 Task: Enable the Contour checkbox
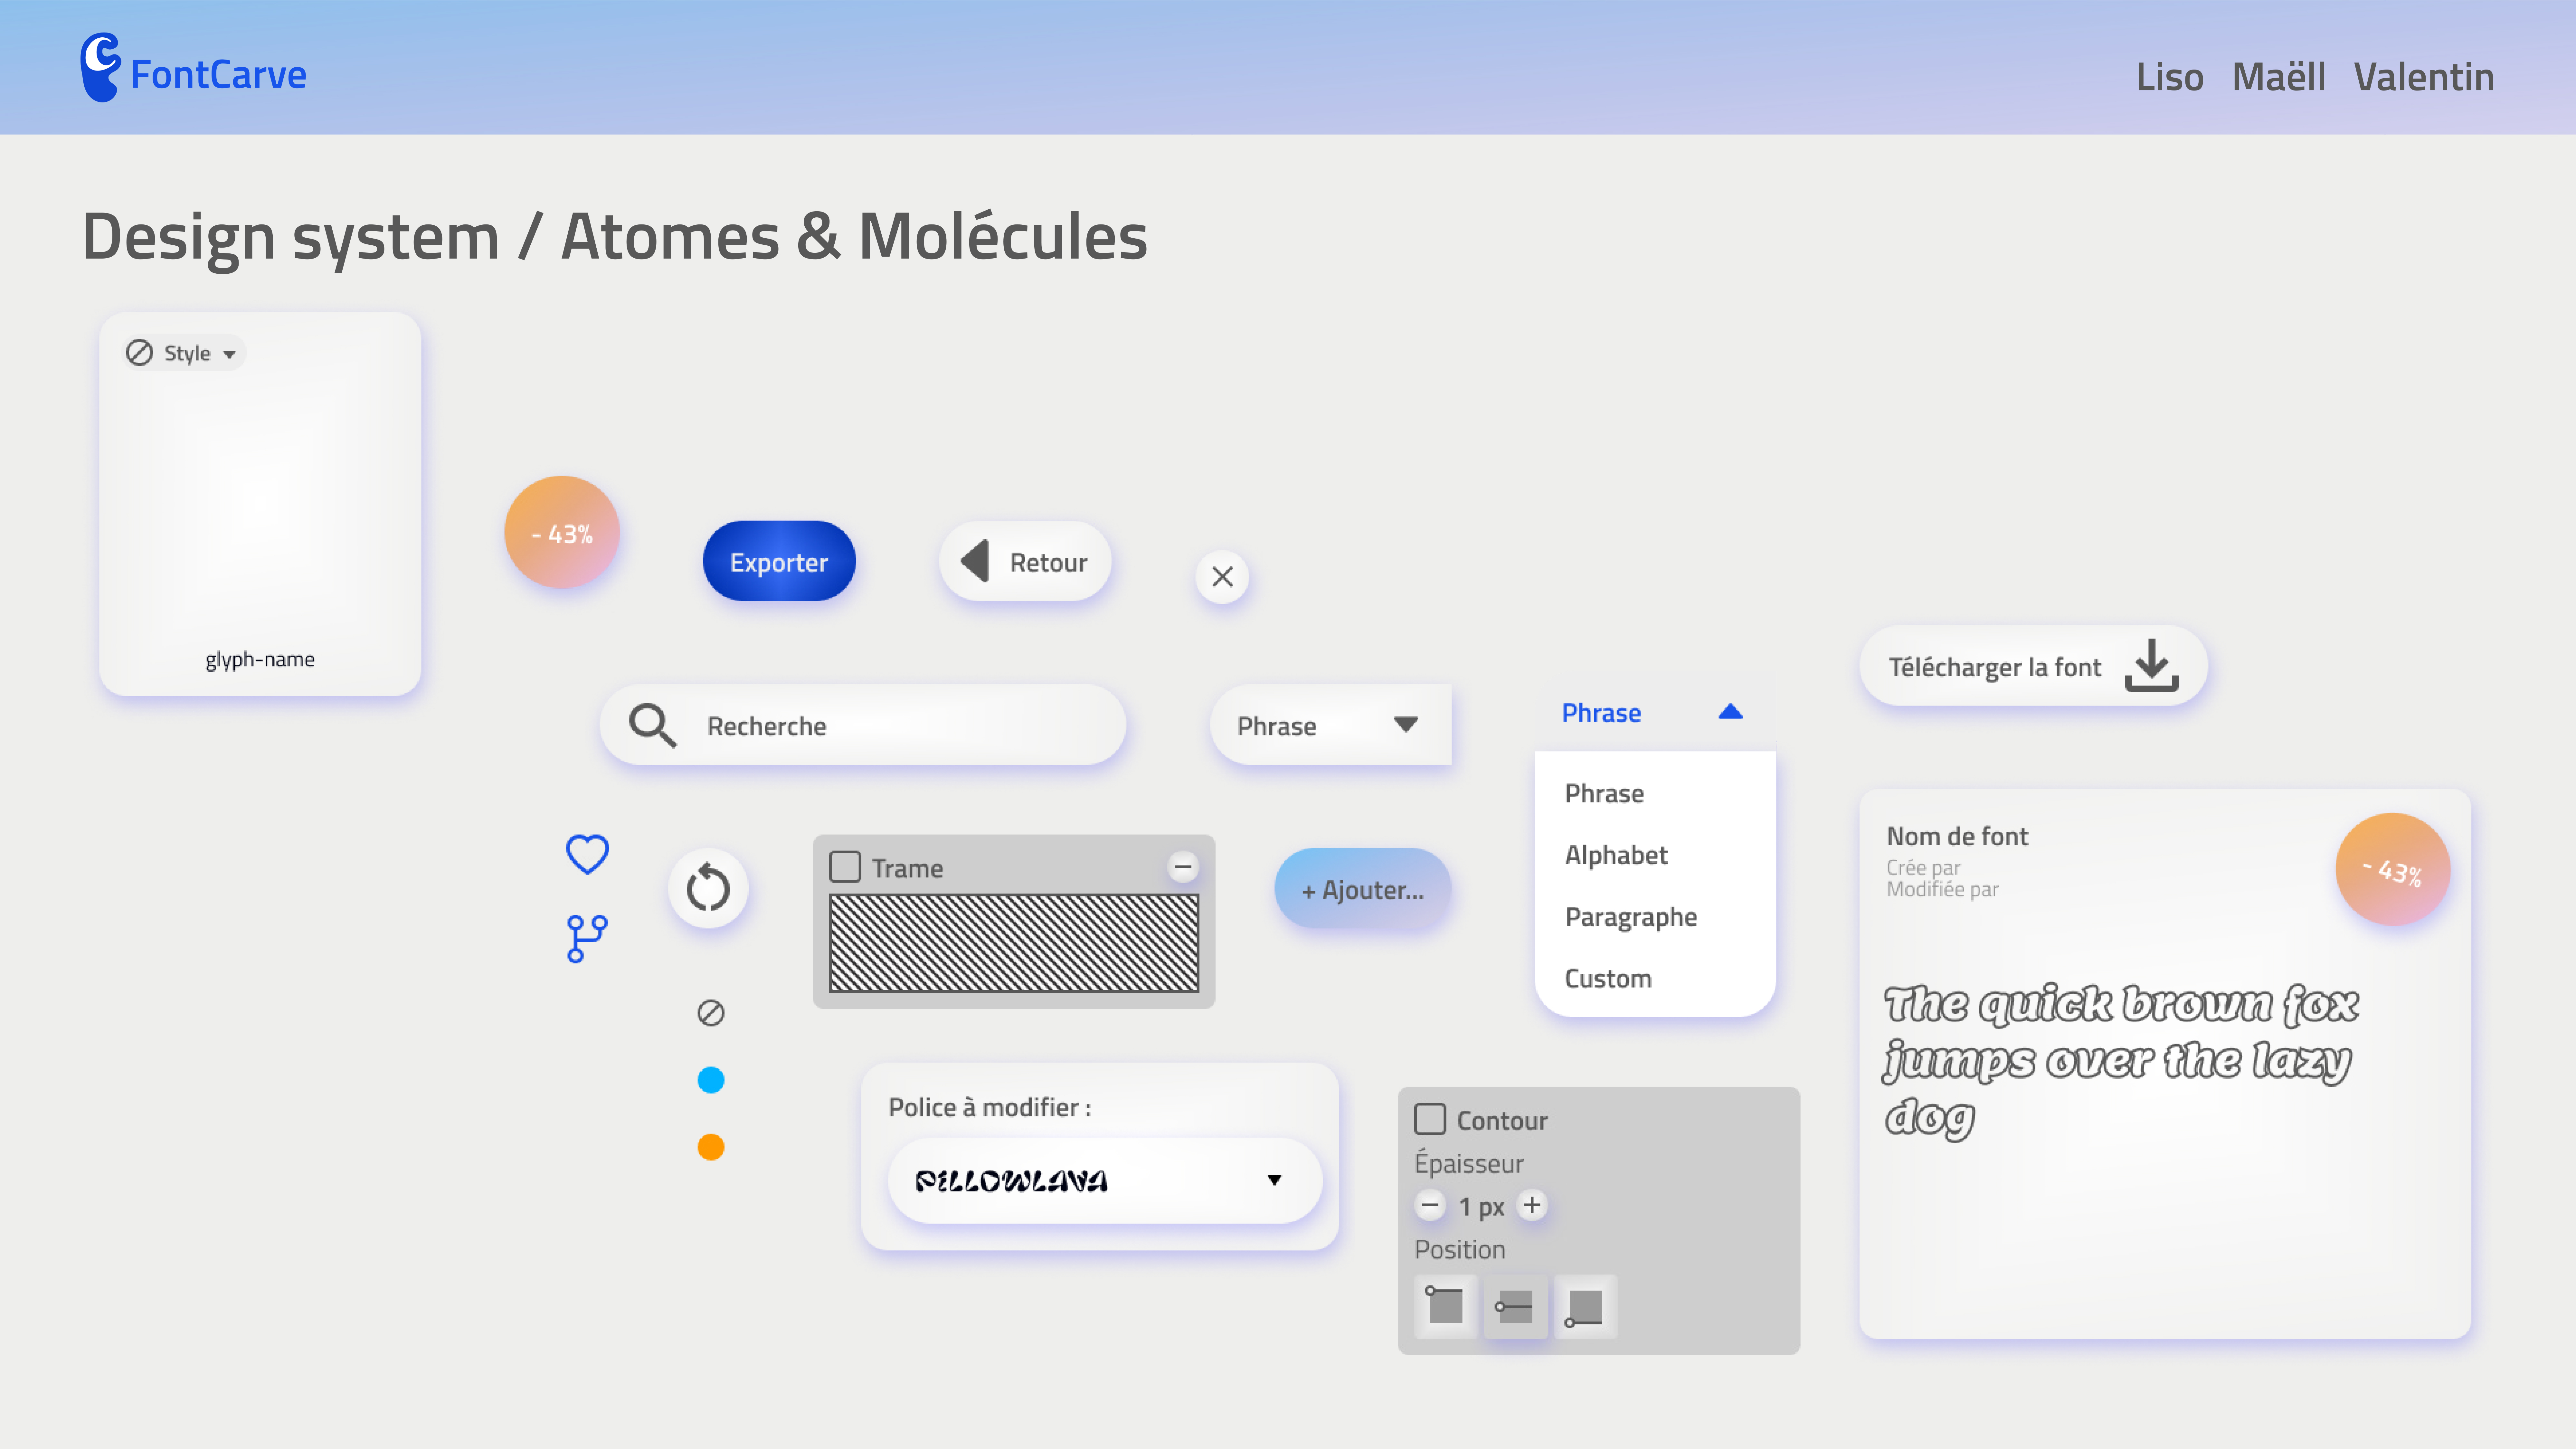[1430, 1119]
